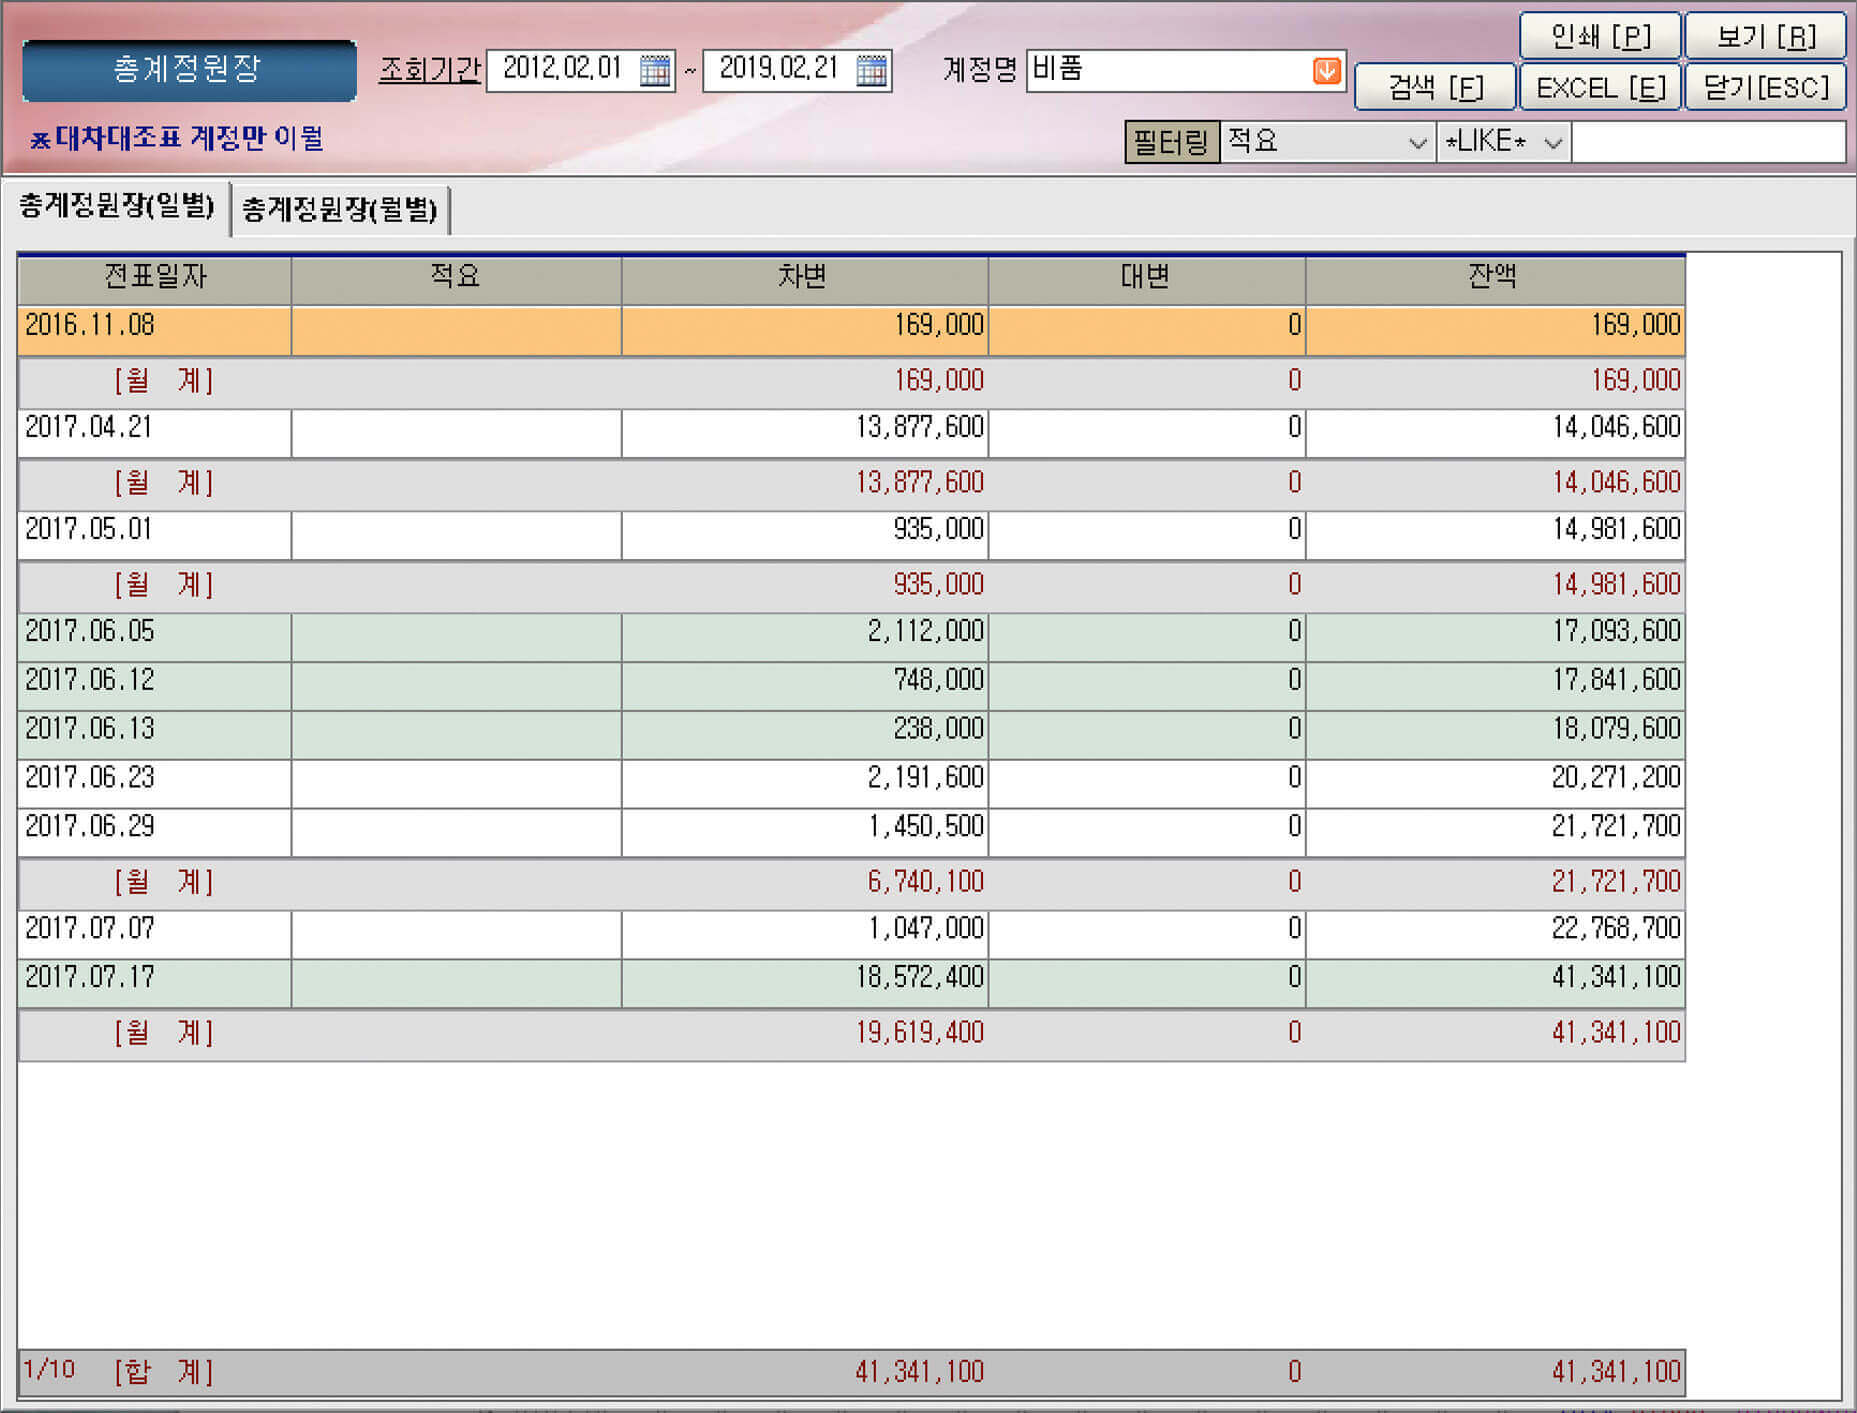1857x1413 pixels.
Task: Click the 전표일자 column header
Action: click(x=155, y=278)
